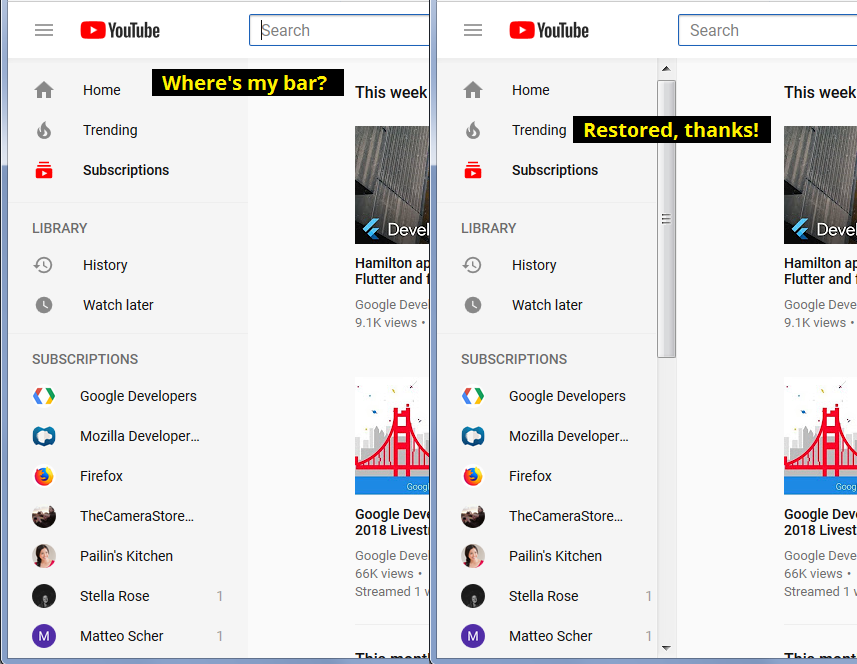
Task: Select the Watch later clock icon
Action: pos(44,304)
